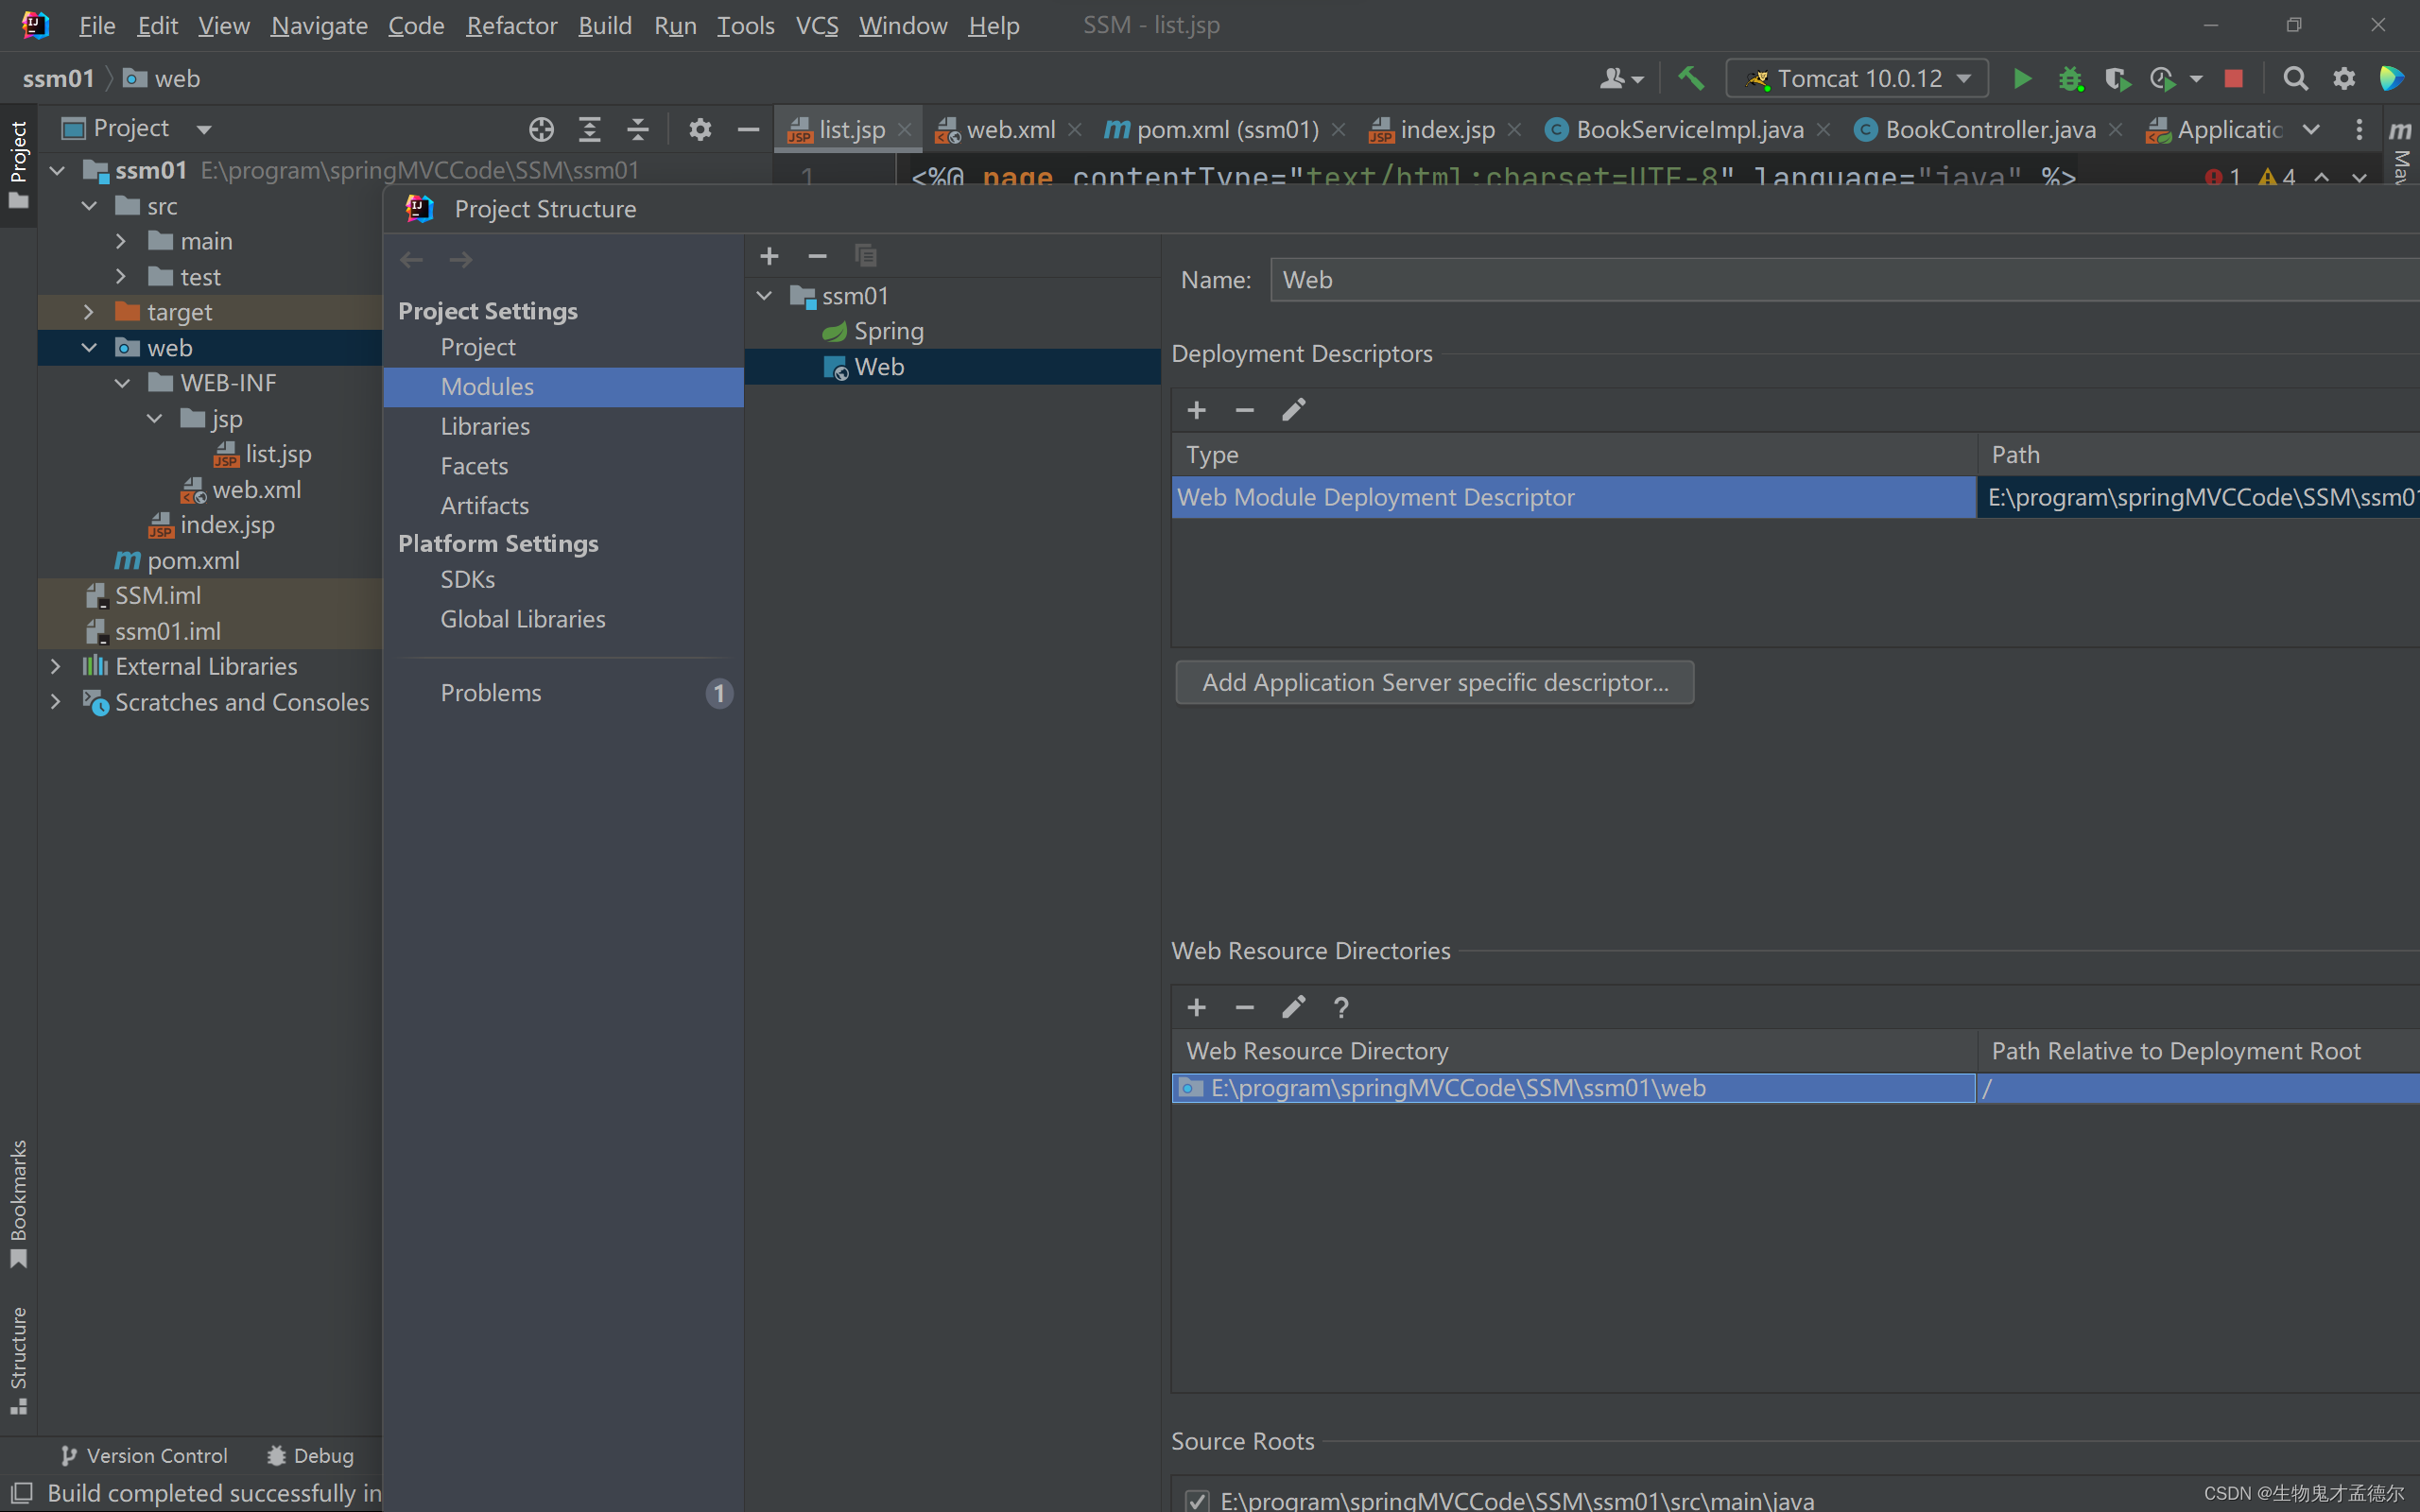The height and width of the screenshot is (1512, 2420).
Task: Remove selected web resource directory
Action: click(1244, 1007)
